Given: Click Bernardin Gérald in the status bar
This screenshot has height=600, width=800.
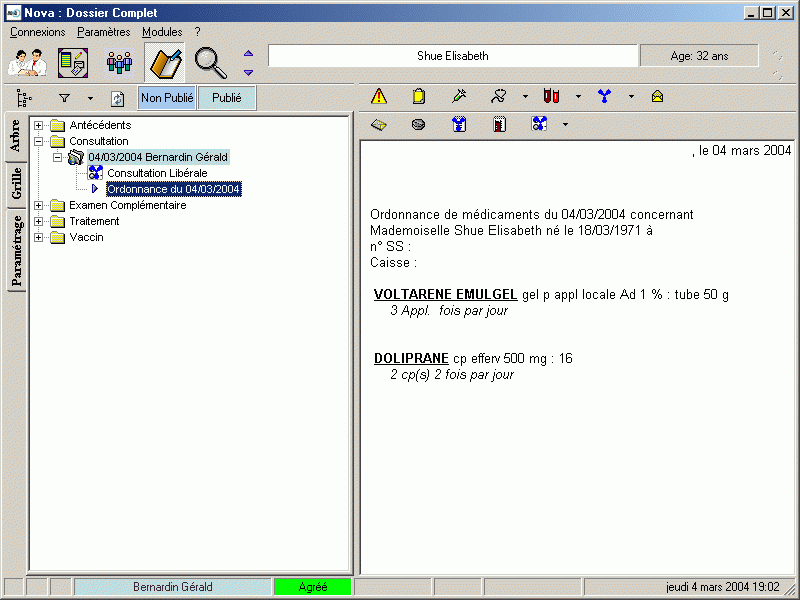Looking at the screenshot, I should tap(173, 587).
